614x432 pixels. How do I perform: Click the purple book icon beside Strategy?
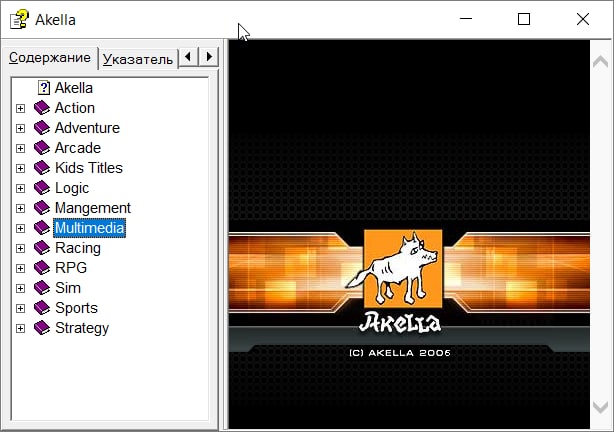[42, 328]
